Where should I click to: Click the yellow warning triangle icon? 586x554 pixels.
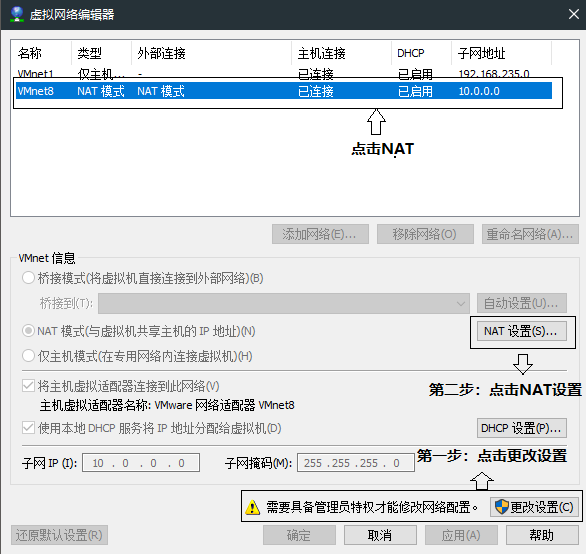253,507
